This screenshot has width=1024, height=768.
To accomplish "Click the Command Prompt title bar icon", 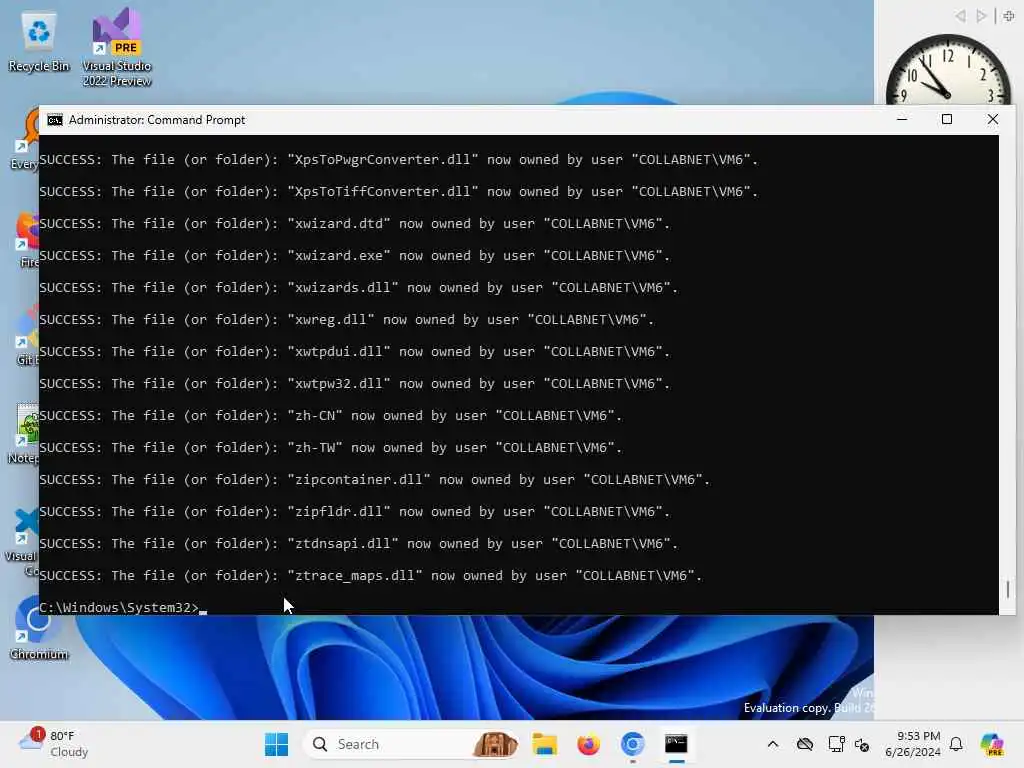I will point(55,120).
